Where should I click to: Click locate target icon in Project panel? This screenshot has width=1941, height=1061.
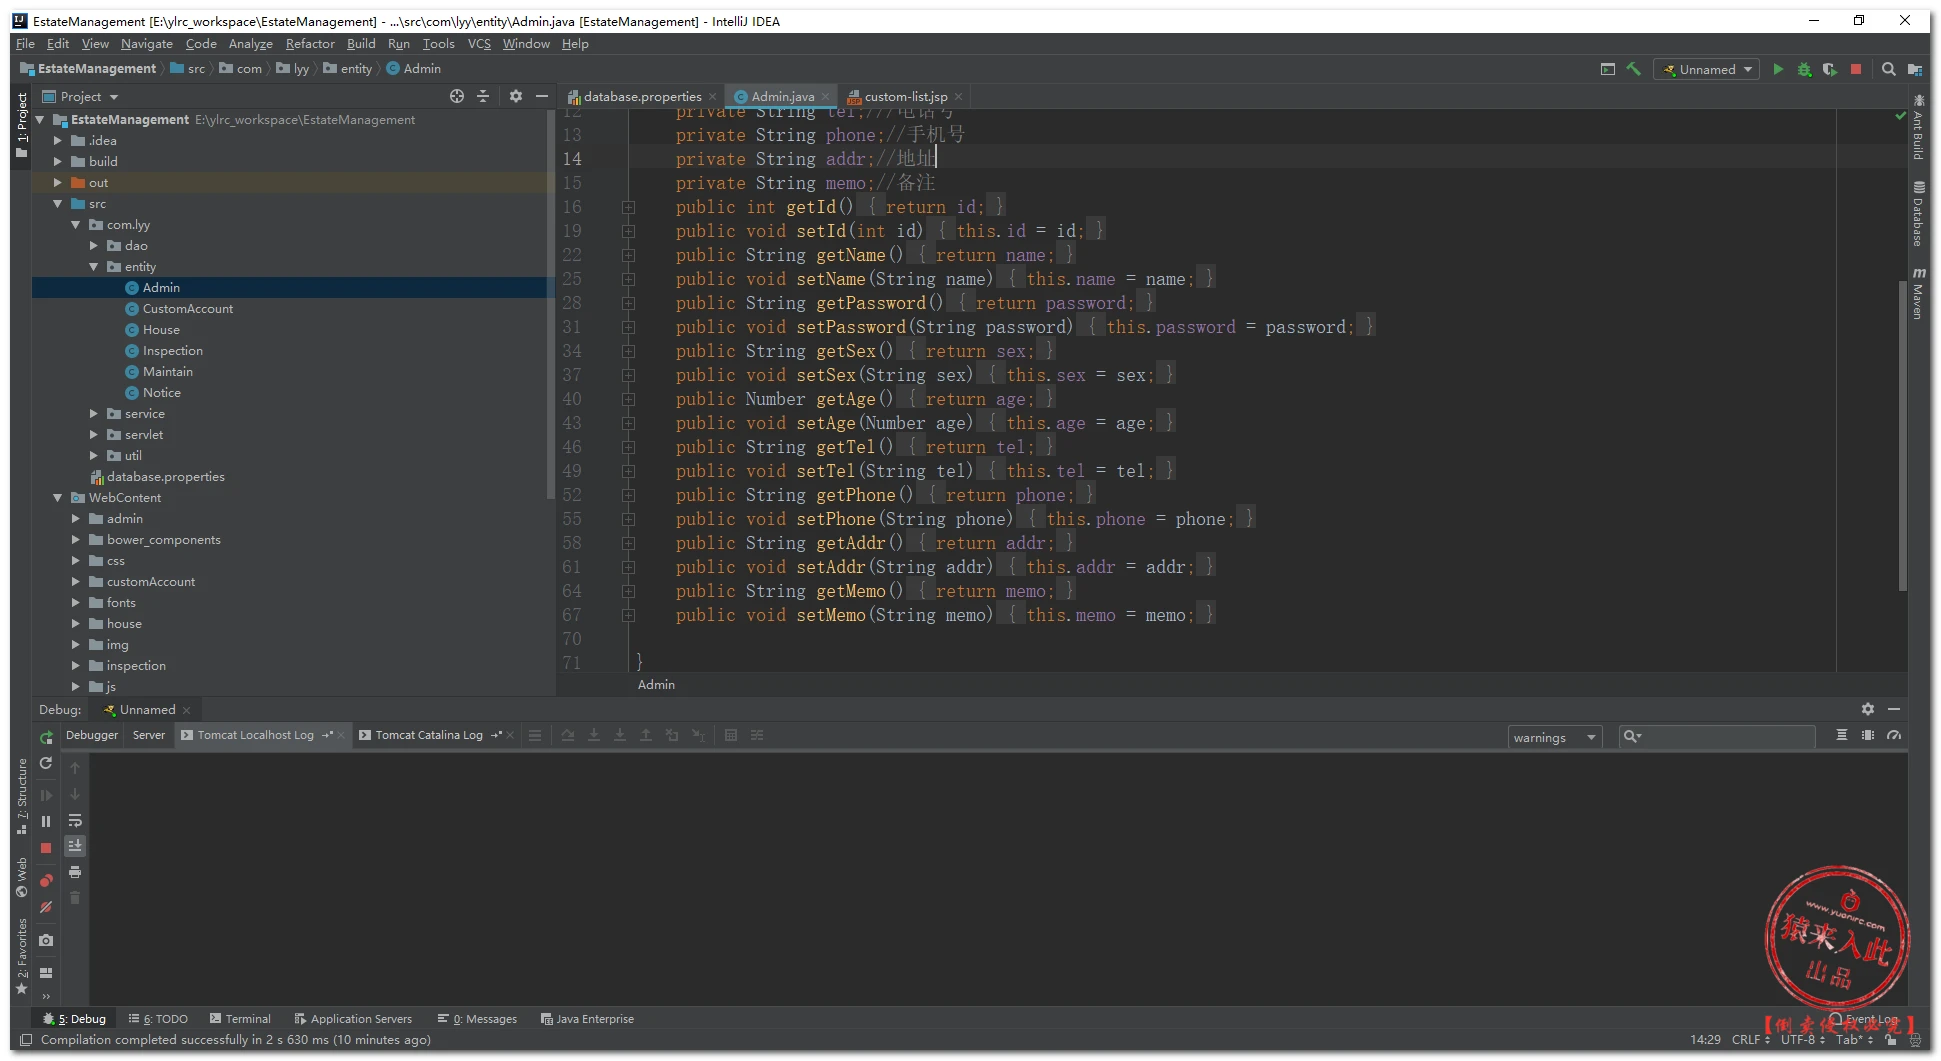[x=457, y=96]
